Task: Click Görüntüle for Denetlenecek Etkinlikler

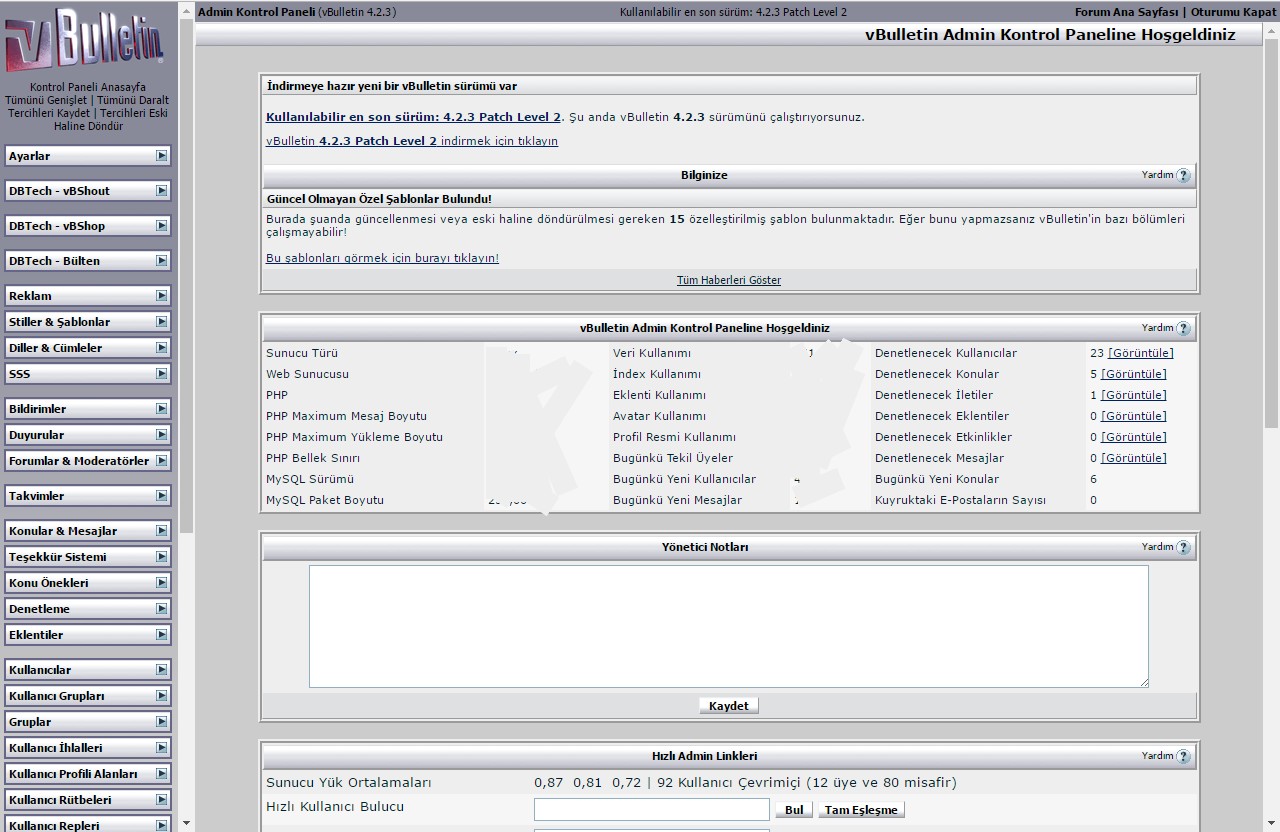Action: click(1134, 437)
